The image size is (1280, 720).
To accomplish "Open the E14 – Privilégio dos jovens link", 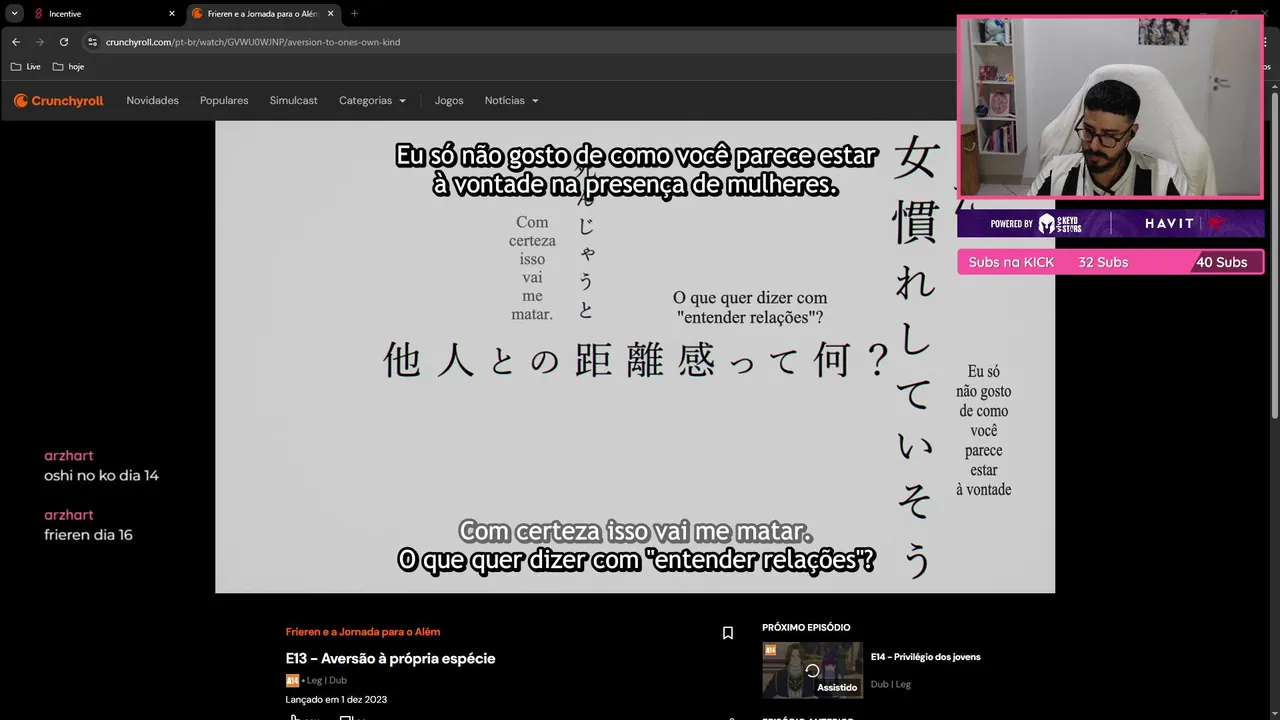I will [925, 657].
